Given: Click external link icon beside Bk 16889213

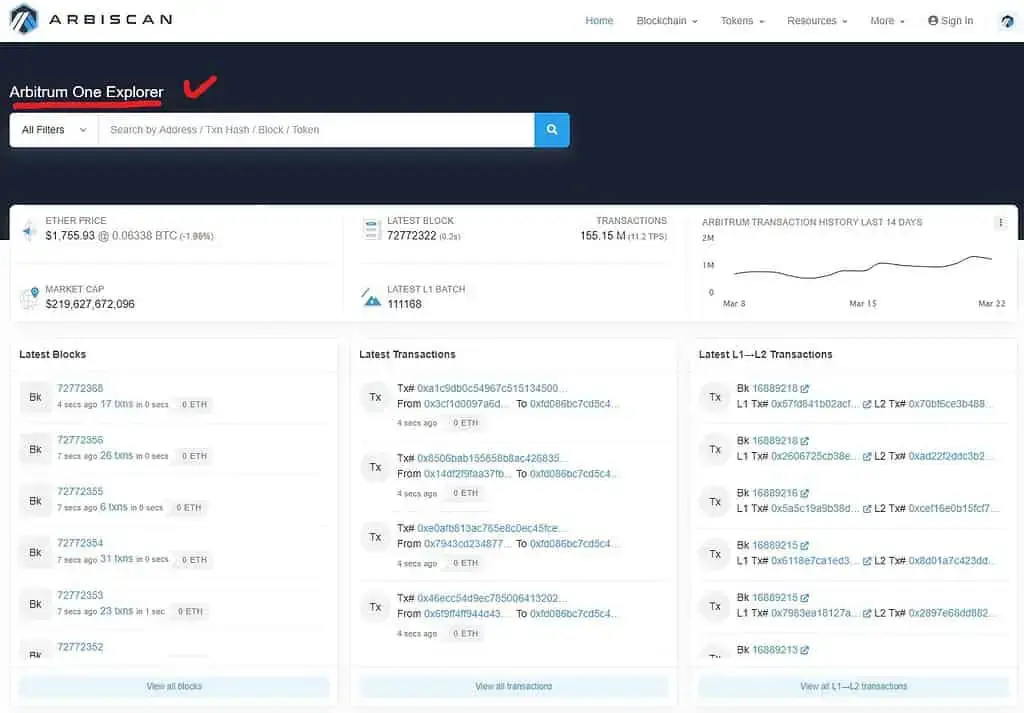Looking at the screenshot, I should (805, 650).
